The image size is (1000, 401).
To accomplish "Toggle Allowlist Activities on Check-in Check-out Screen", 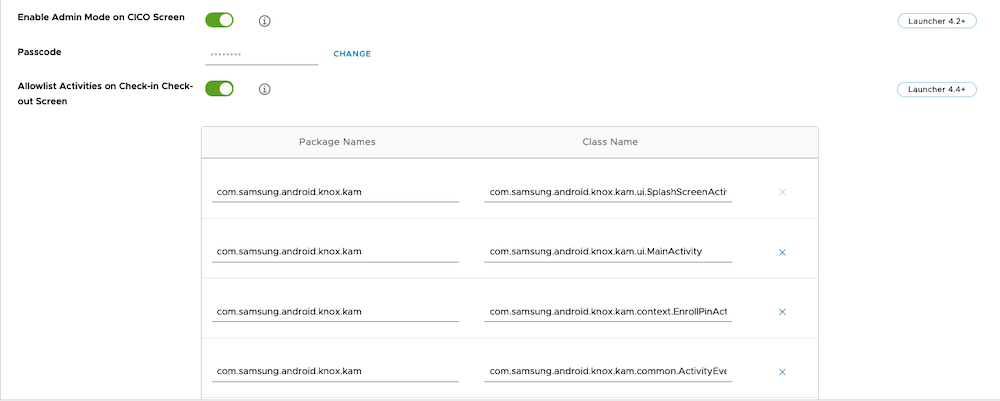I will (x=219, y=89).
